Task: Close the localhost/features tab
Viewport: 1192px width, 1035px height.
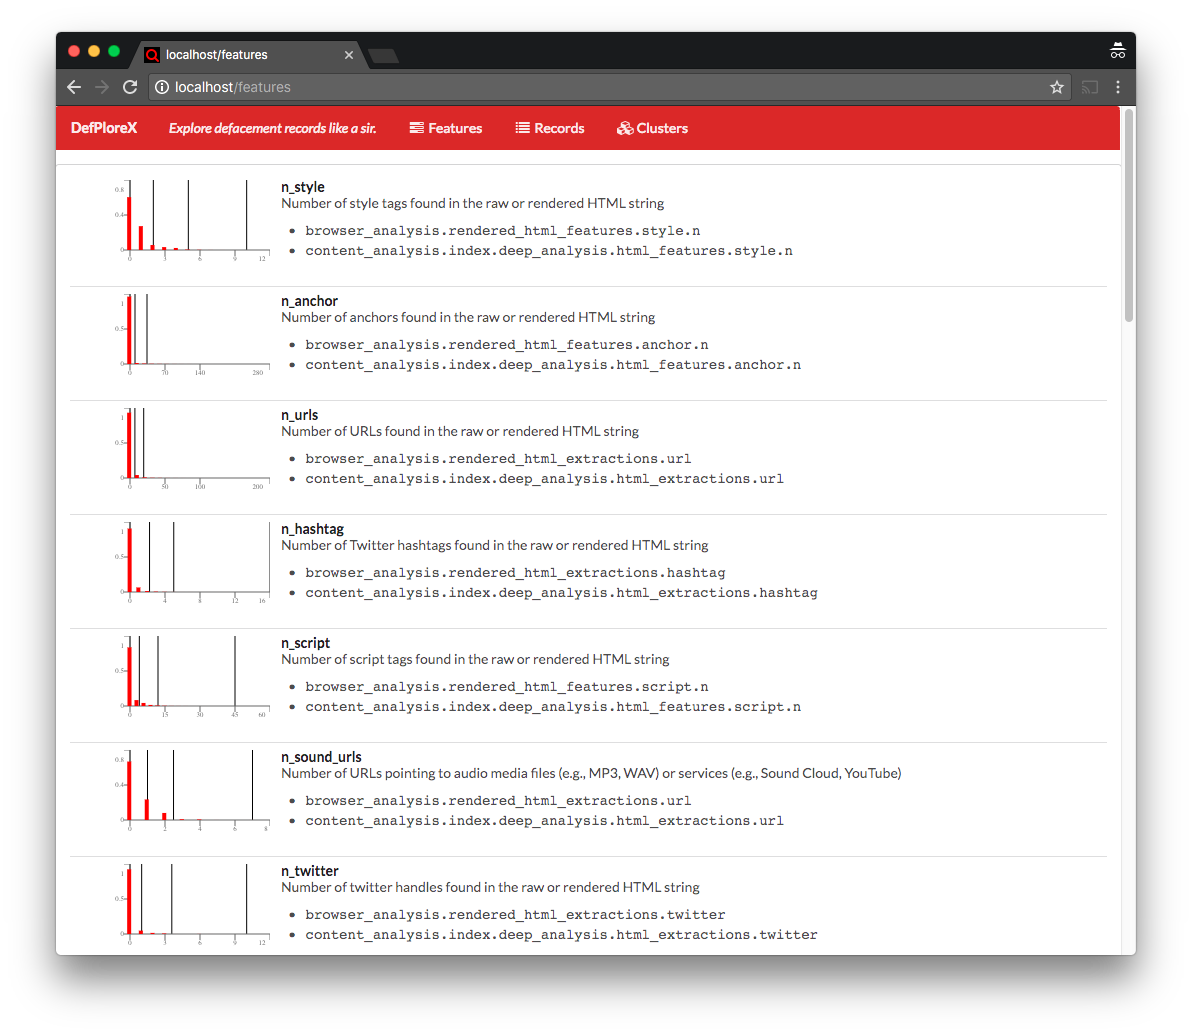Action: tap(349, 55)
